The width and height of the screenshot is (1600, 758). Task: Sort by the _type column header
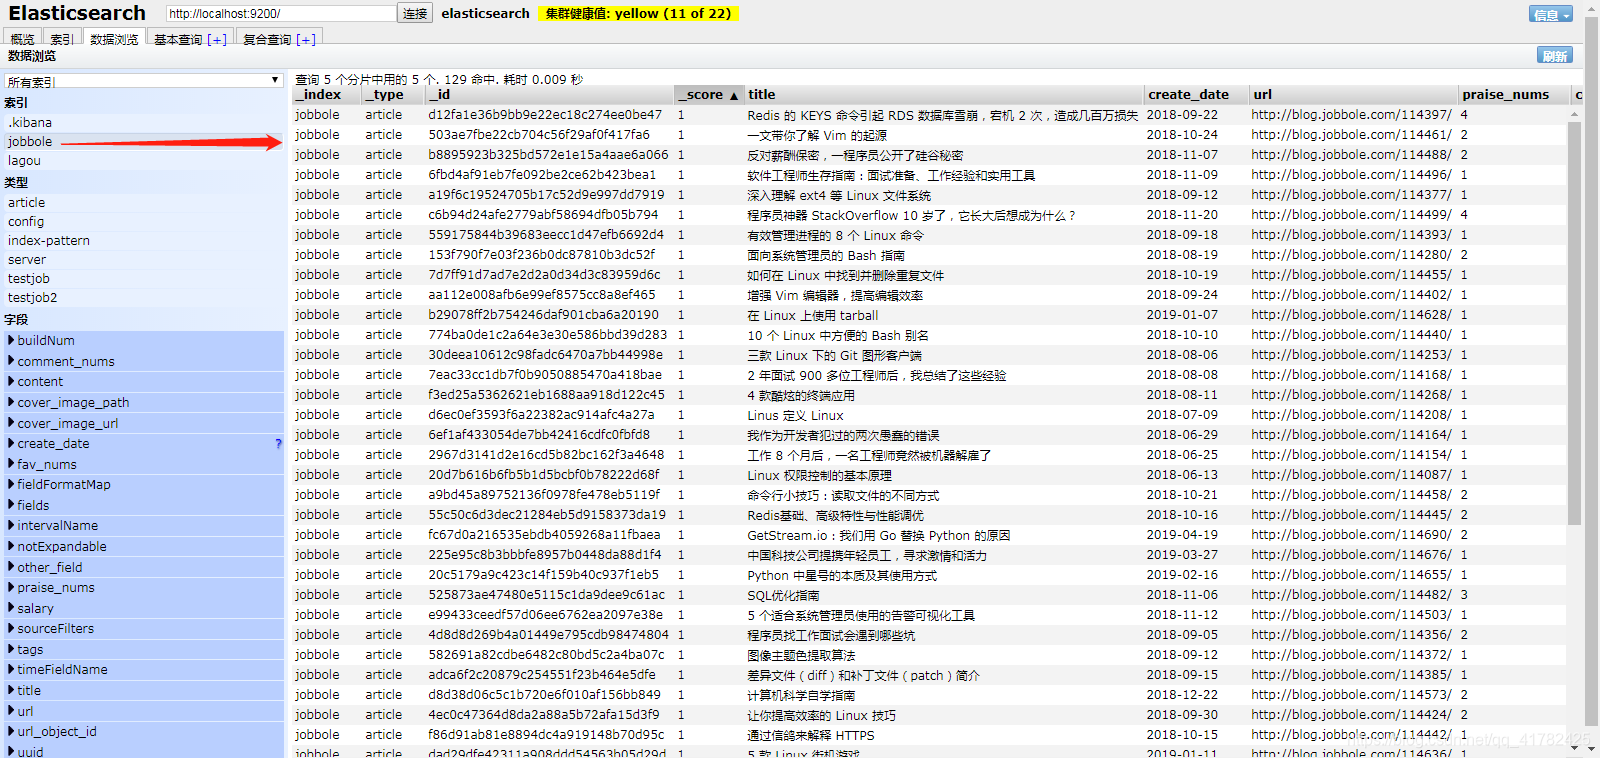(x=394, y=94)
